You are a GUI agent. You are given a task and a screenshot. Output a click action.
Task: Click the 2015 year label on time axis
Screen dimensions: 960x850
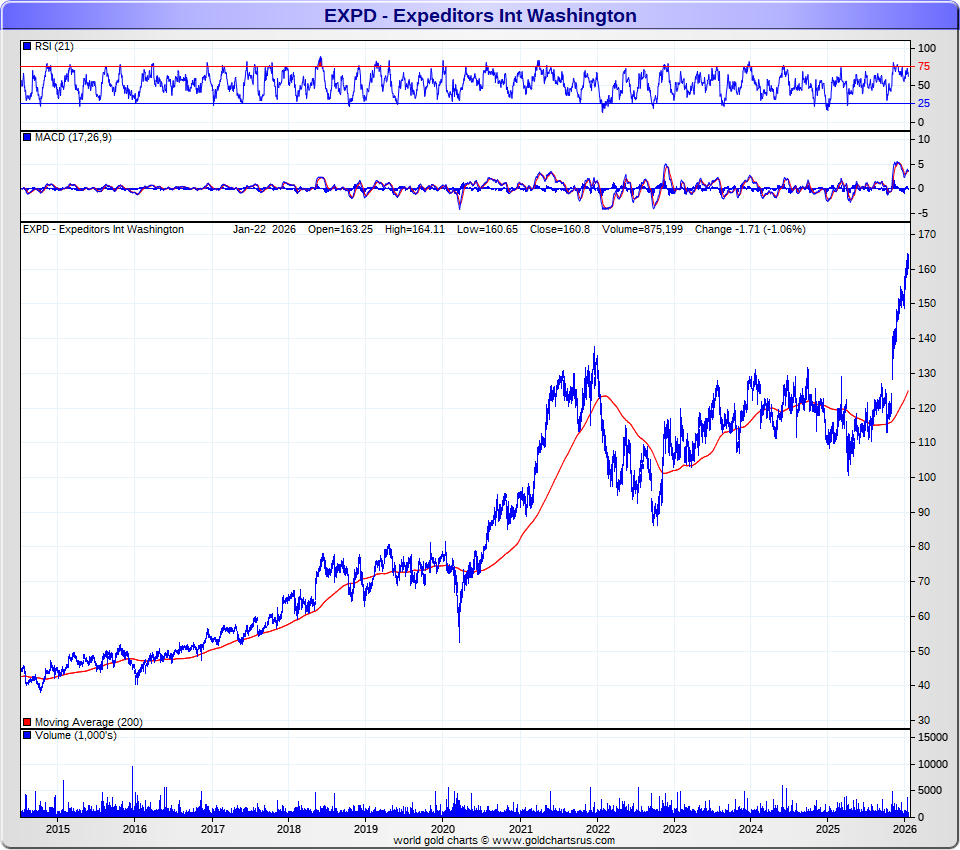click(x=58, y=829)
